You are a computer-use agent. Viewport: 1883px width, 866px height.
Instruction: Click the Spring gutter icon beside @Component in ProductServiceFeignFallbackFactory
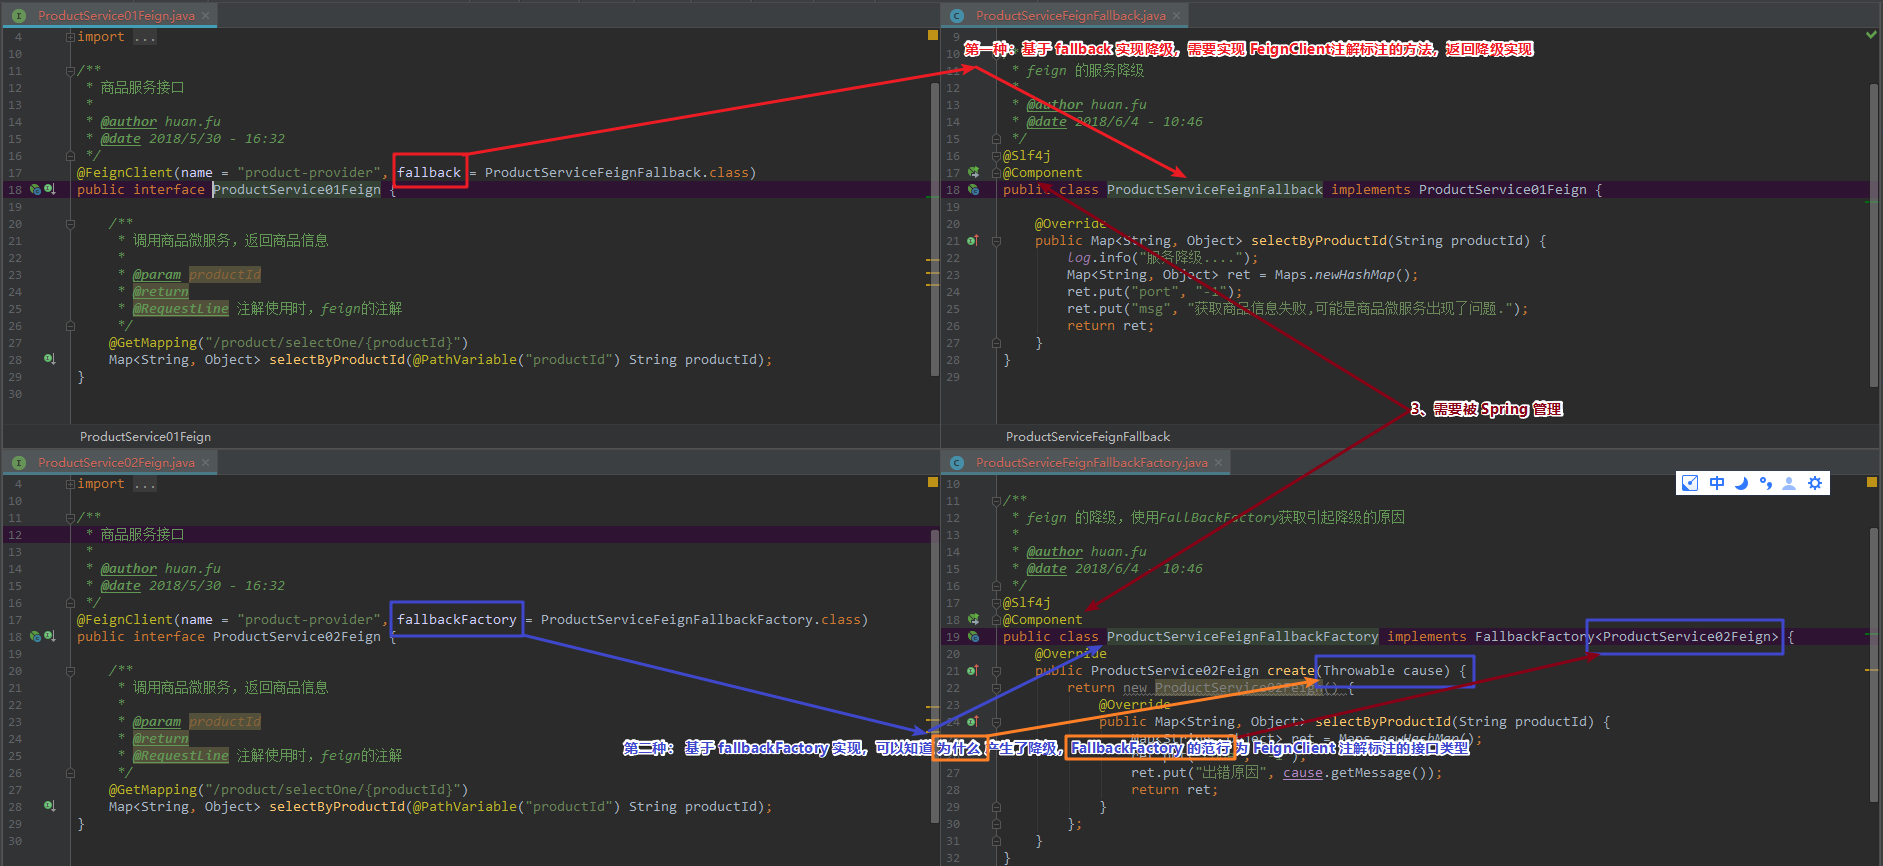973,619
